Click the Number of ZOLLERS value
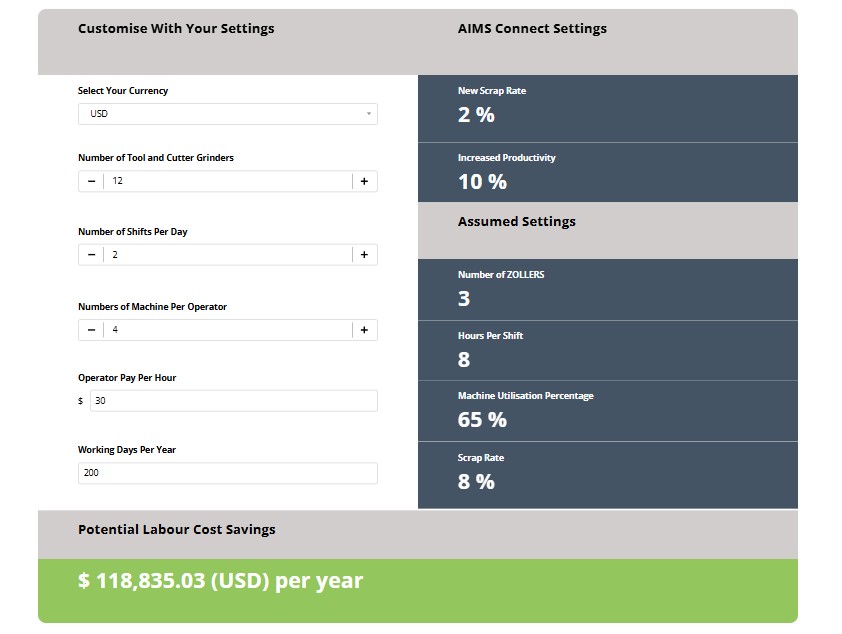 pyautogui.click(x=464, y=298)
